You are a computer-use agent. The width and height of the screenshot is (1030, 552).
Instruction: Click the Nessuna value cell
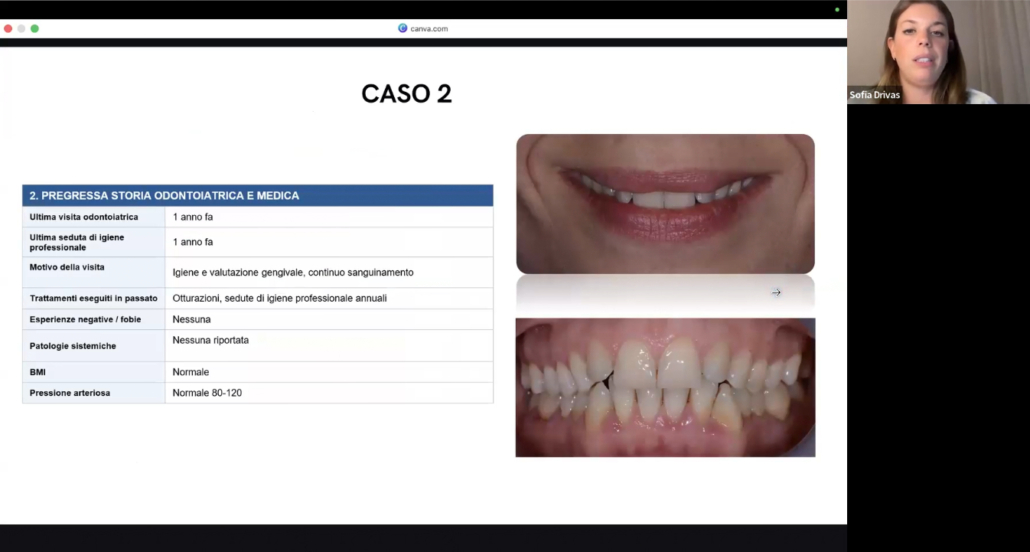[329, 319]
